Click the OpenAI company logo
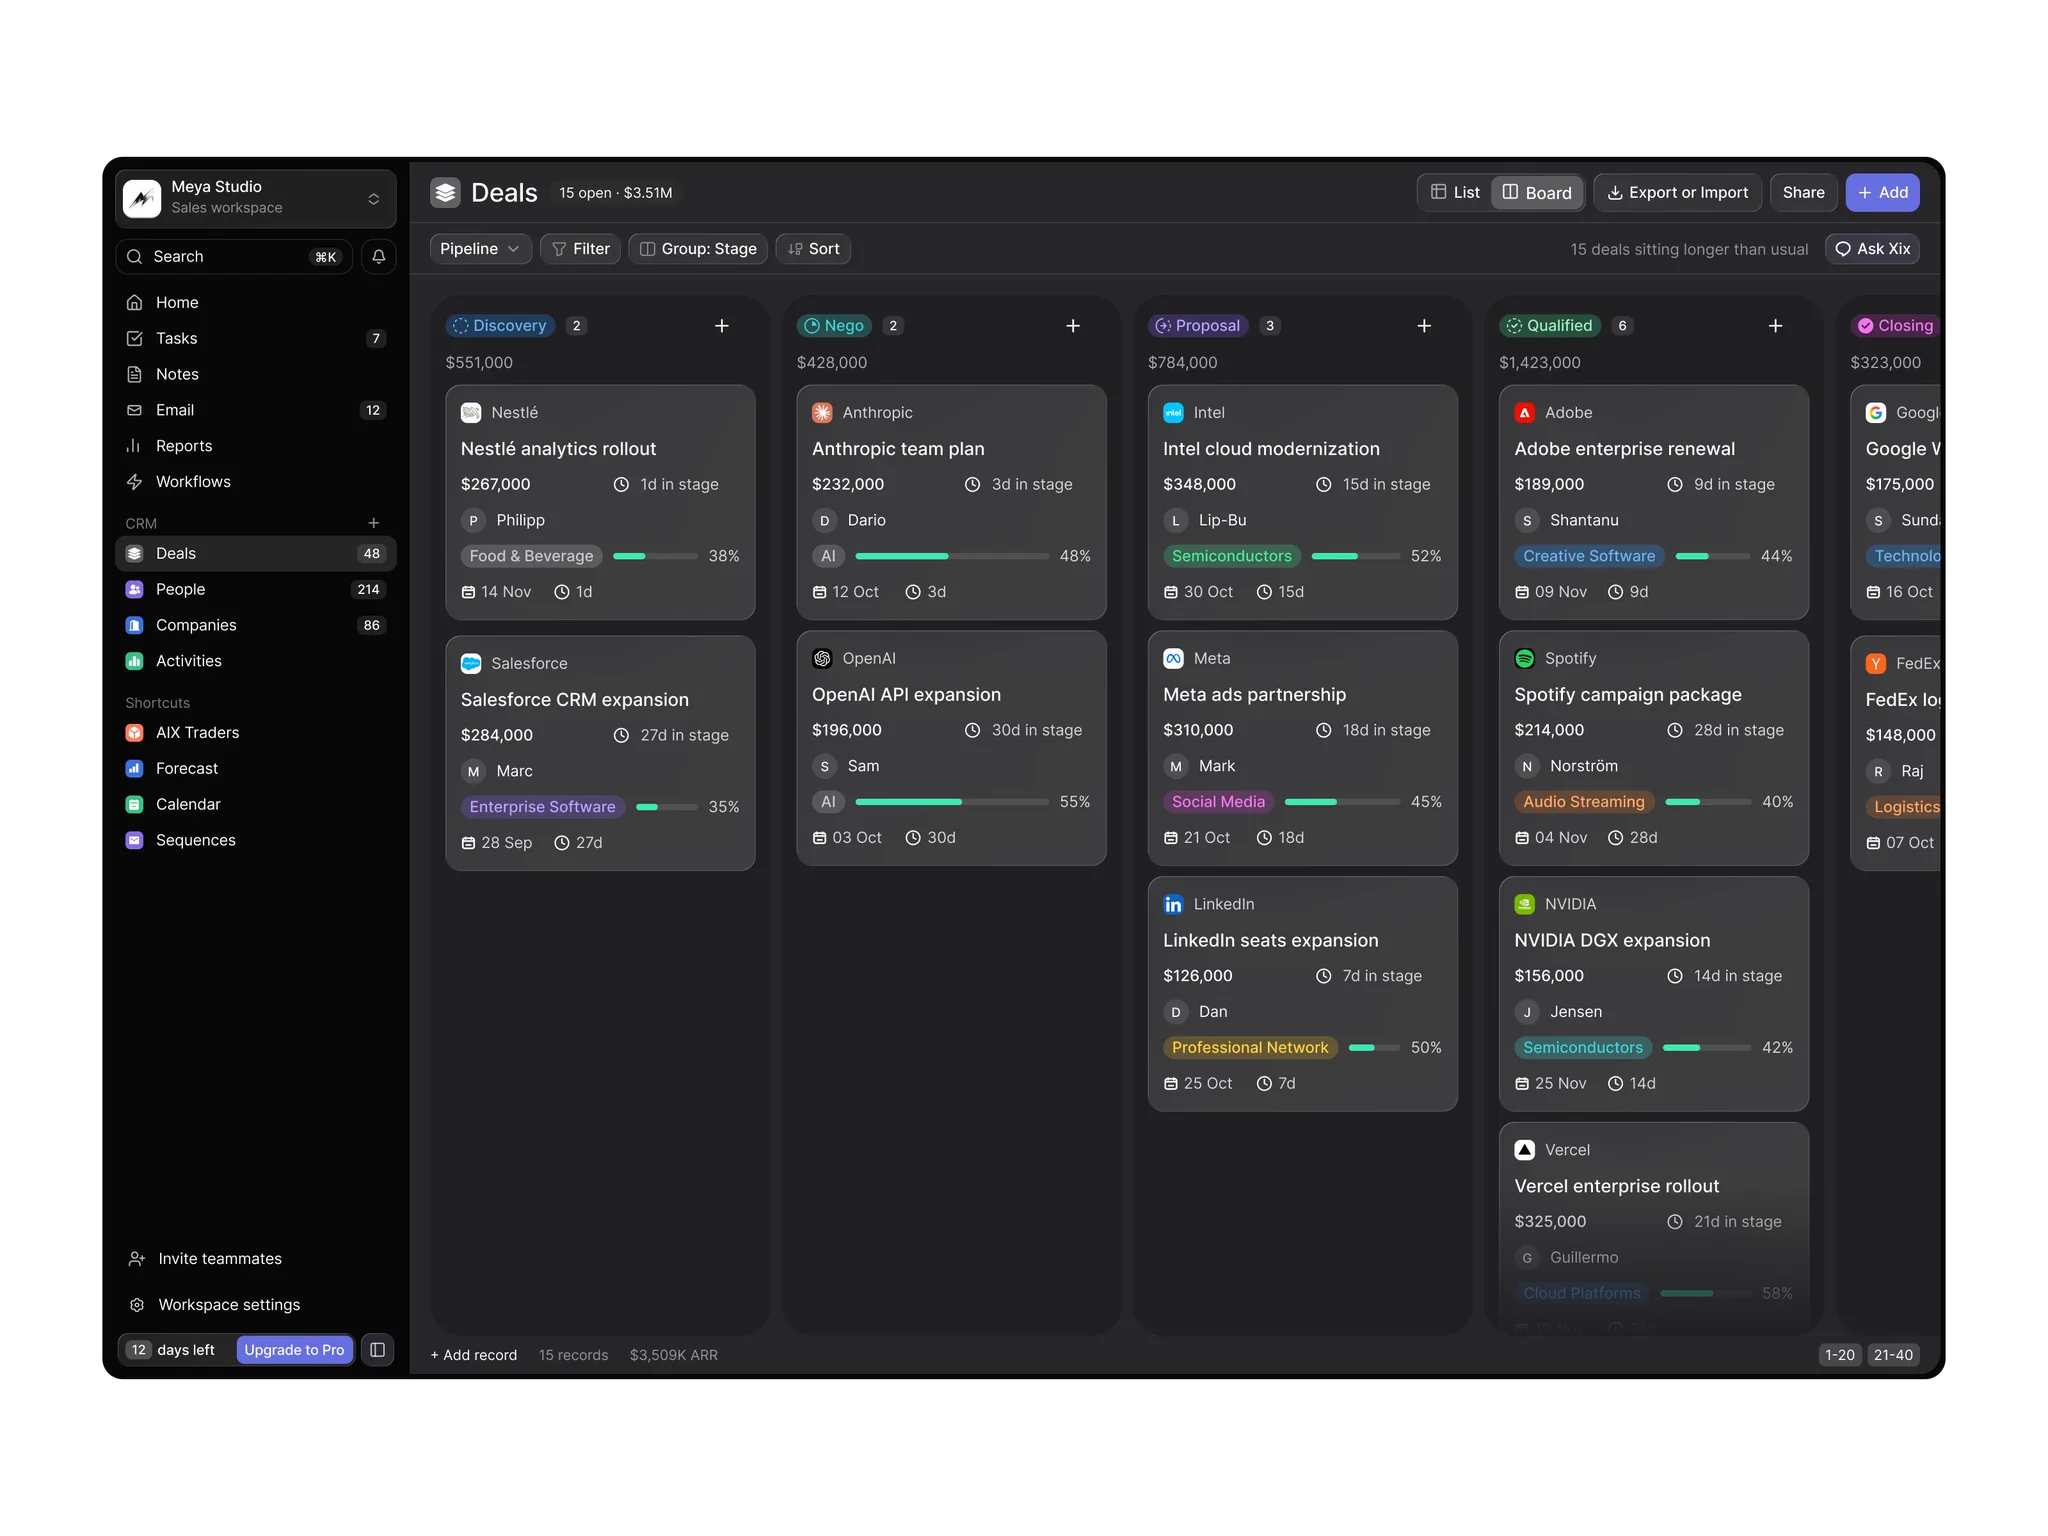 (822, 659)
